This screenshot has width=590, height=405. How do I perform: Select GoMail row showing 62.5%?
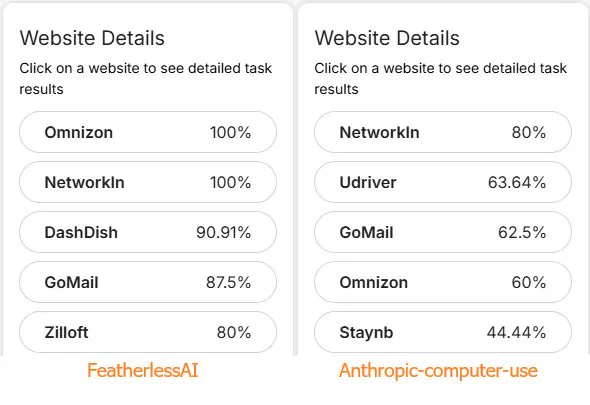point(443,232)
